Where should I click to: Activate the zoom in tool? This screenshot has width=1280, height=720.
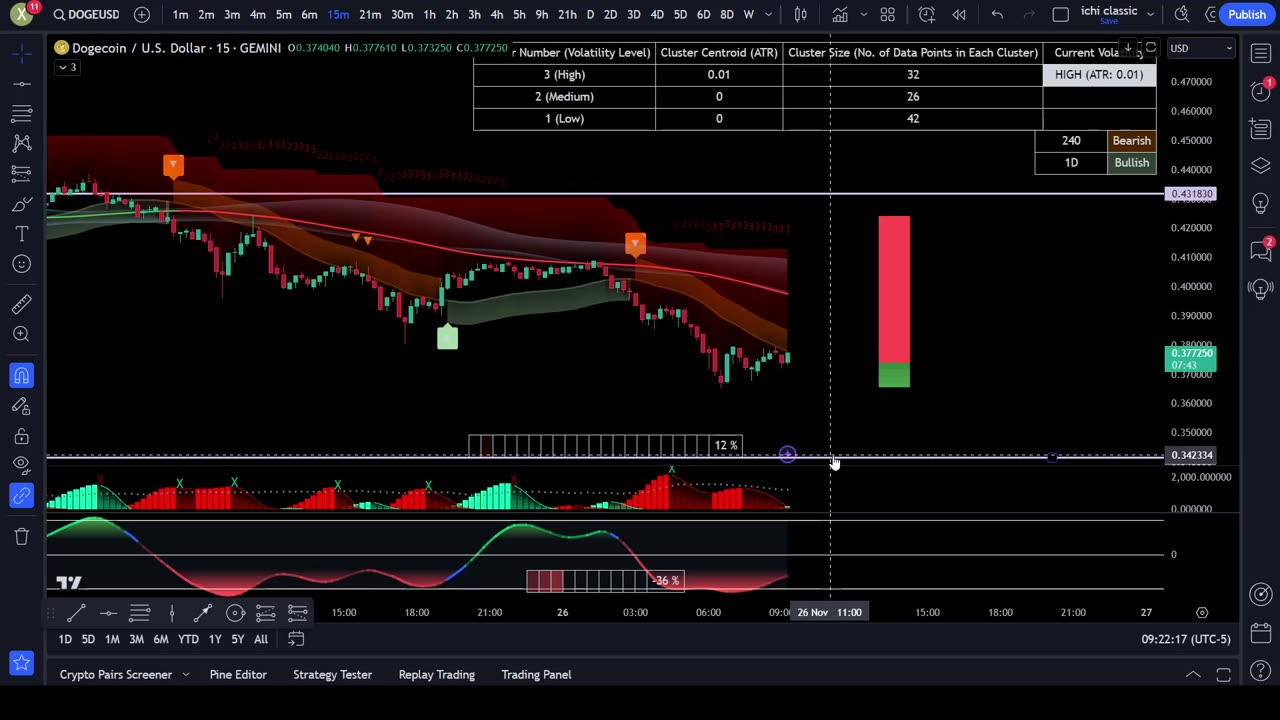coord(21,334)
